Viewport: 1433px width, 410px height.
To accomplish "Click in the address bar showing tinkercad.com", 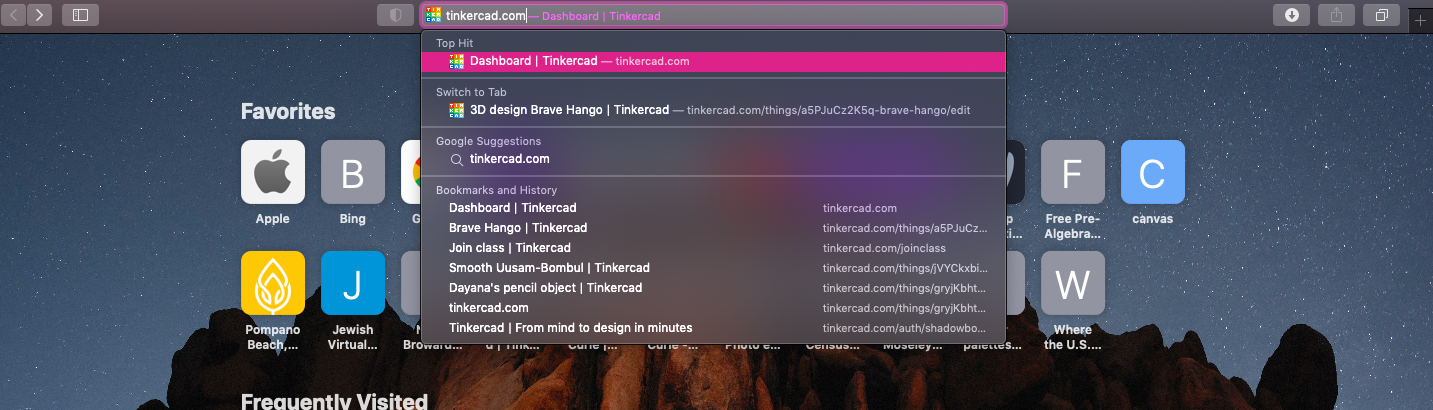I will pyautogui.click(x=712, y=15).
